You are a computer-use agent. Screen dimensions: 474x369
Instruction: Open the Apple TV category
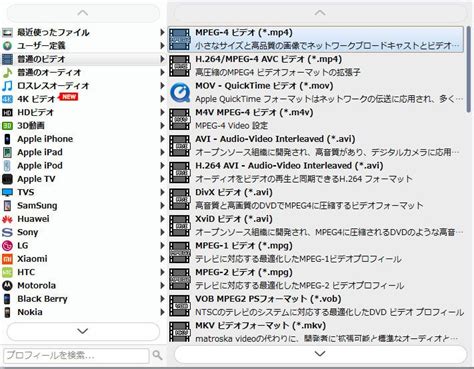pyautogui.click(x=83, y=179)
